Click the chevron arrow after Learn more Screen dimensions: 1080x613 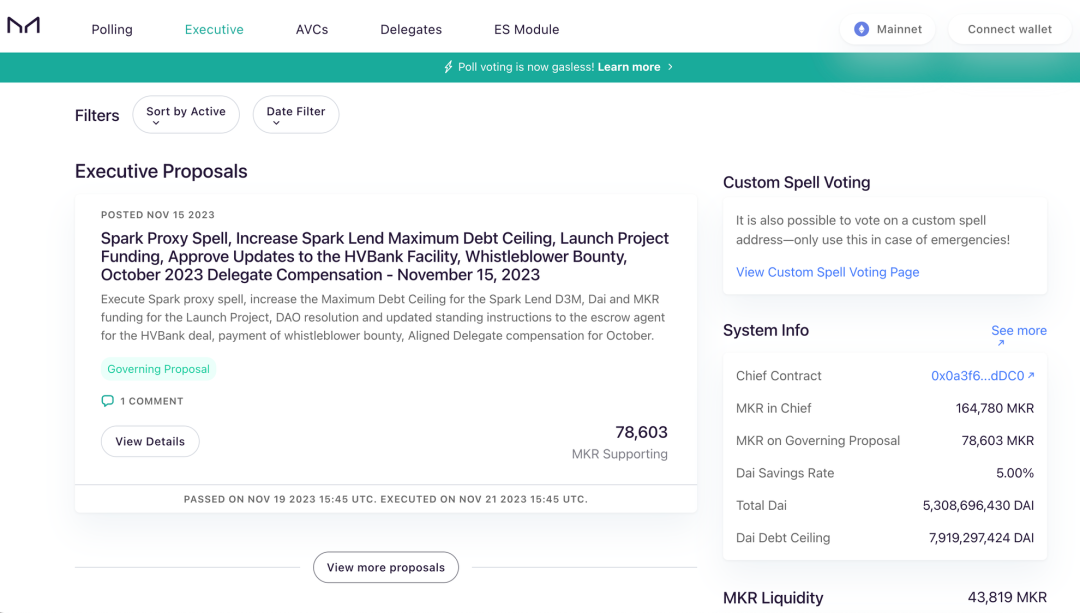670,67
